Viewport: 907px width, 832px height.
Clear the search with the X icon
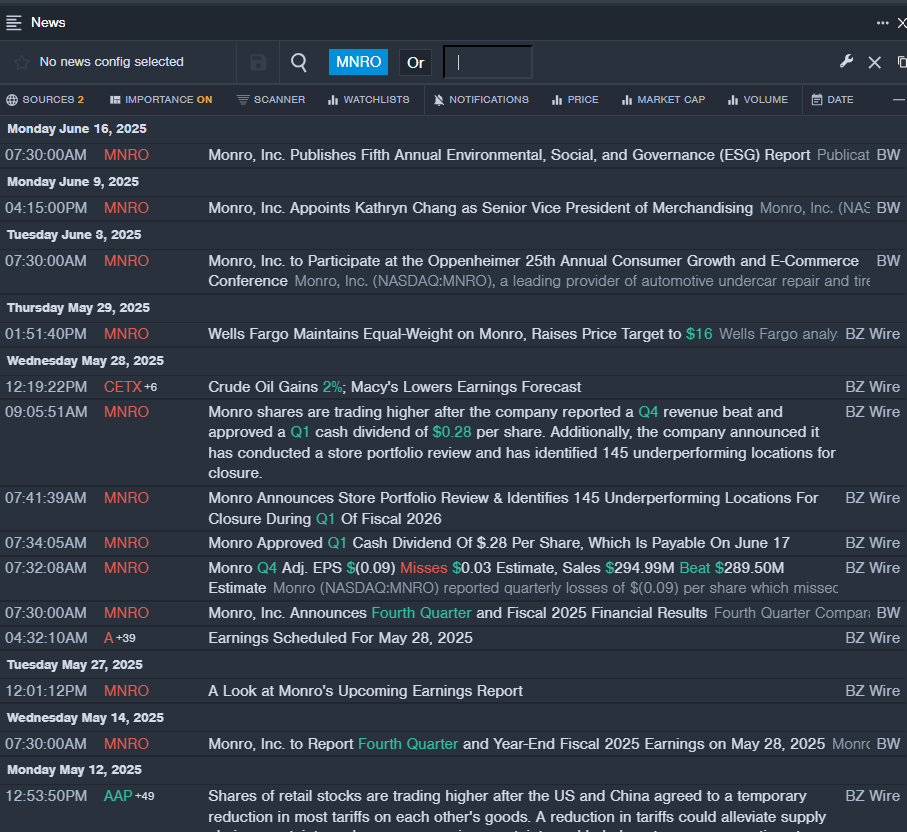point(875,62)
